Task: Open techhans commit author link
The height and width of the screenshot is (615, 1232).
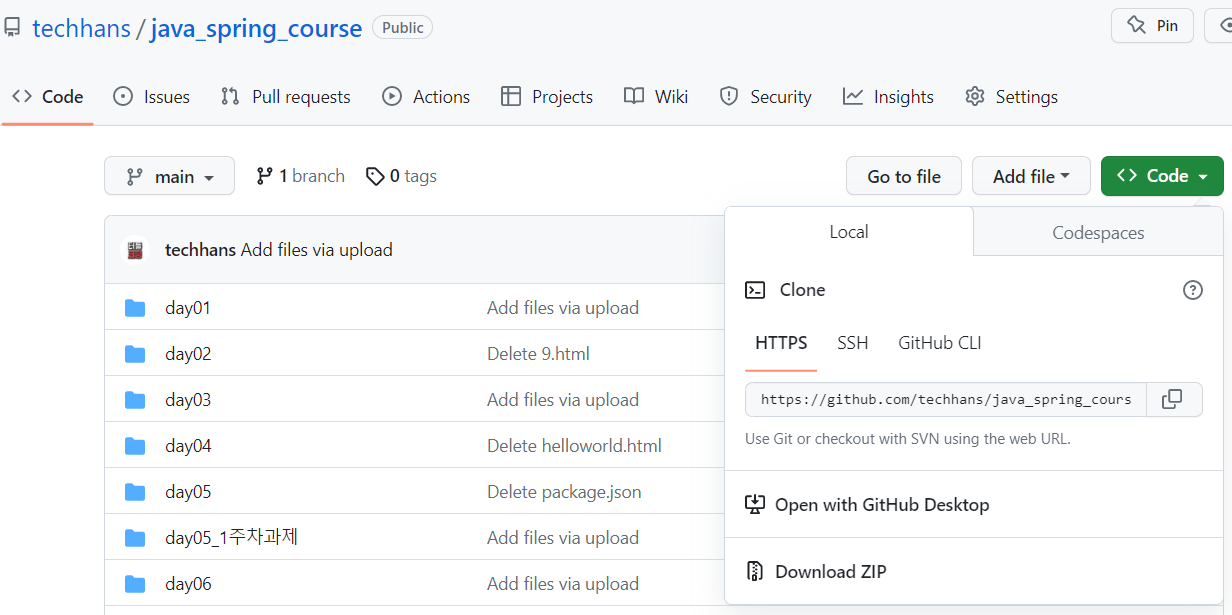Action: click(200, 250)
